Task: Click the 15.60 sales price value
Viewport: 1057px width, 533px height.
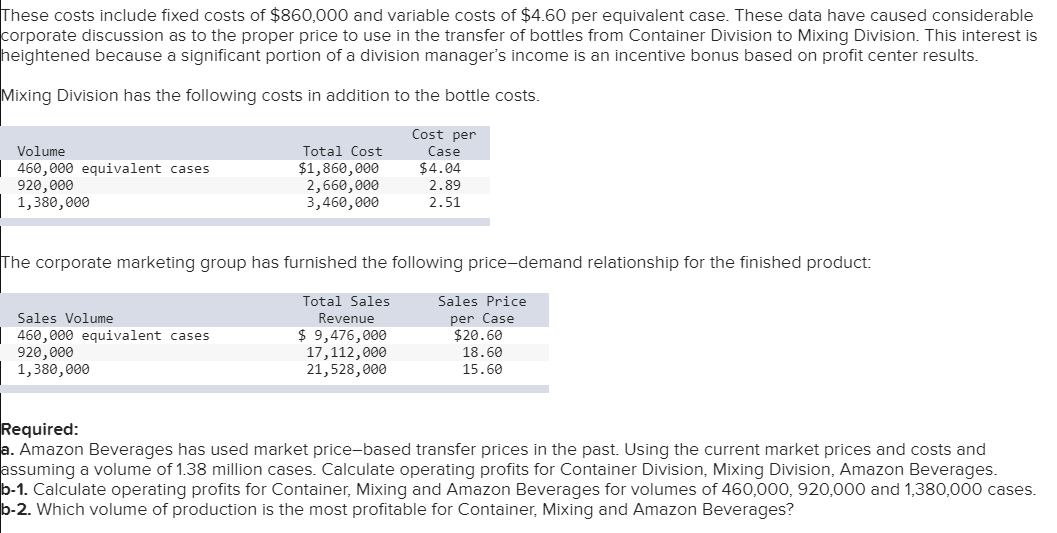Action: [x=482, y=369]
